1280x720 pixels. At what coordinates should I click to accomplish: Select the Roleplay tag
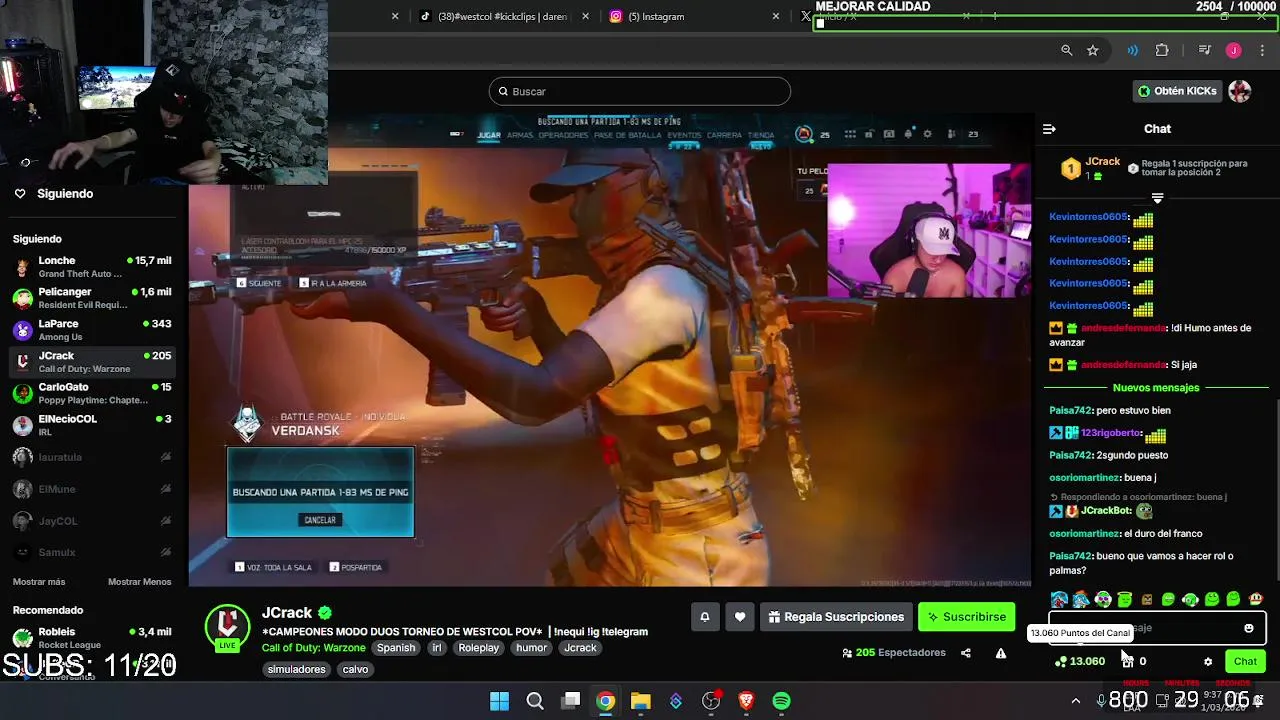coord(479,648)
